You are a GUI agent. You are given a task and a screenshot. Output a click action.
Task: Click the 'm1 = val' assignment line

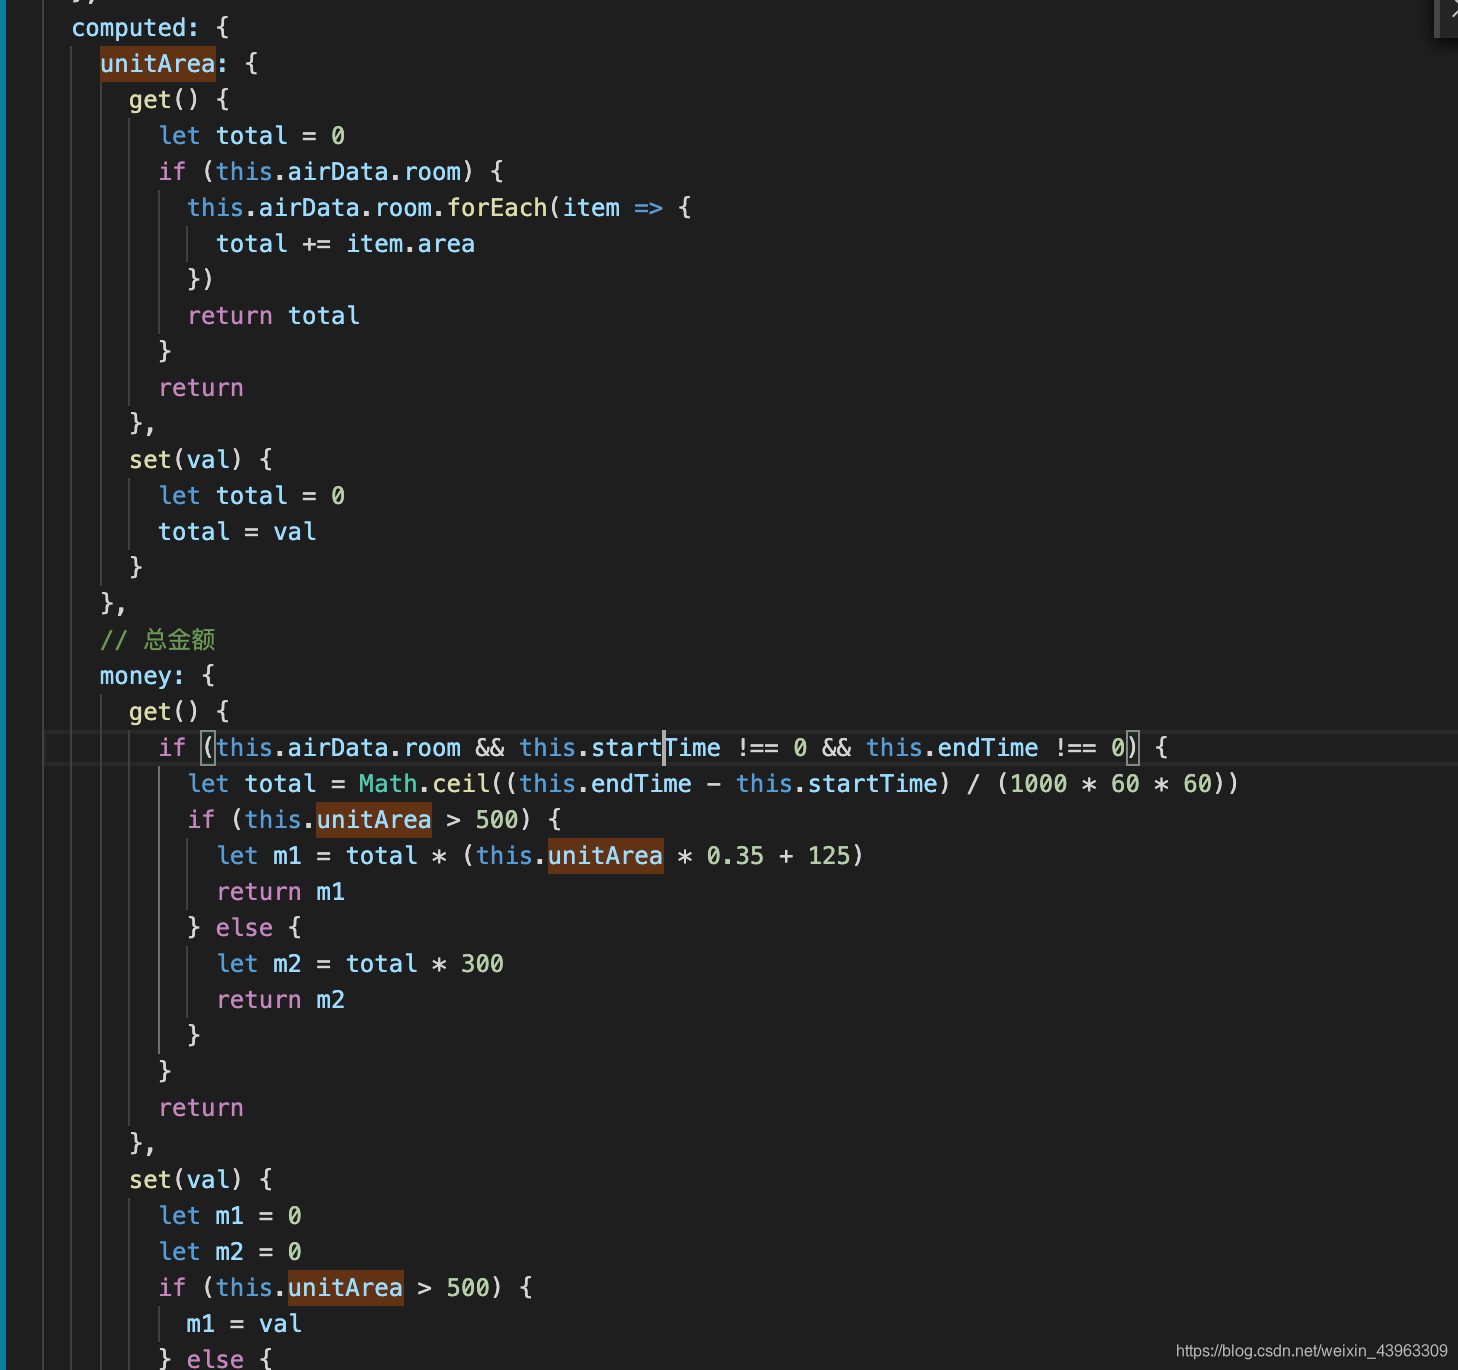pos(244,1324)
